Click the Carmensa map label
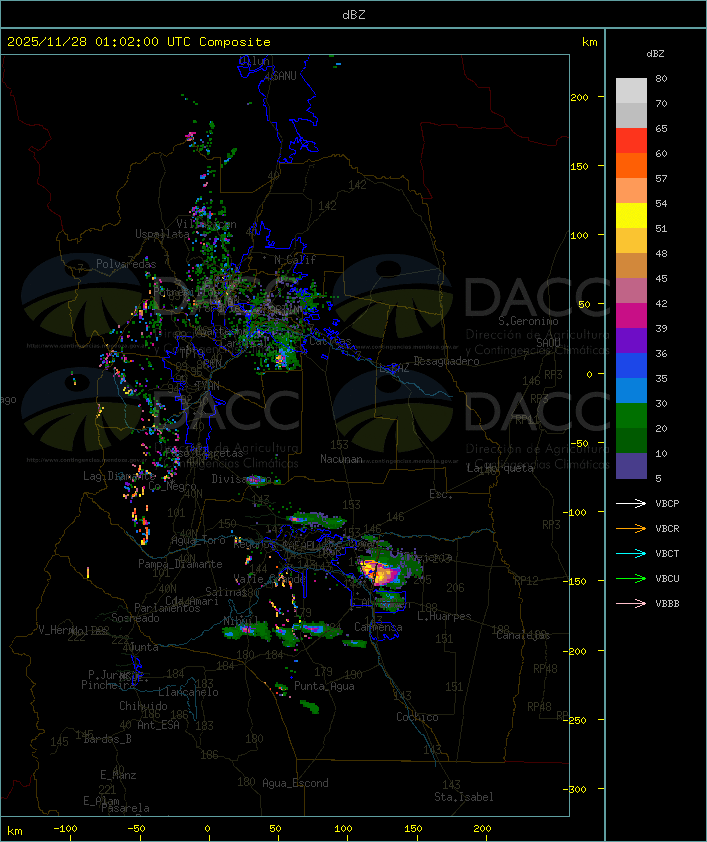Image resolution: width=707 pixels, height=842 pixels. click(378, 627)
